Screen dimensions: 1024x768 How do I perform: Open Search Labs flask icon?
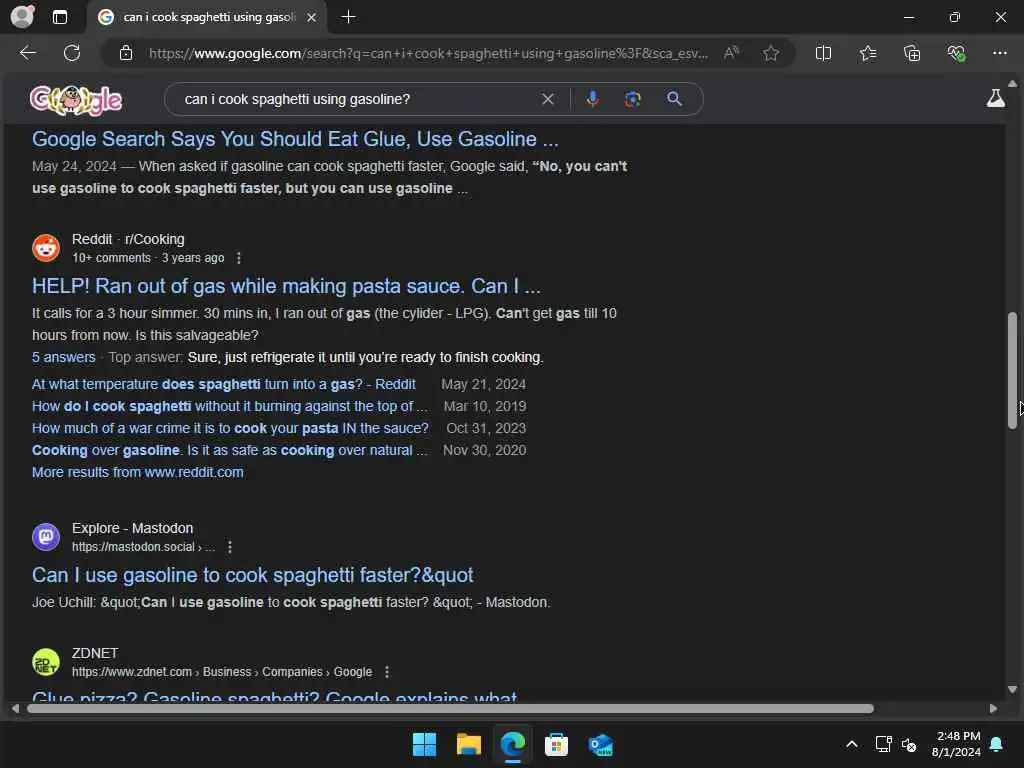click(x=995, y=99)
